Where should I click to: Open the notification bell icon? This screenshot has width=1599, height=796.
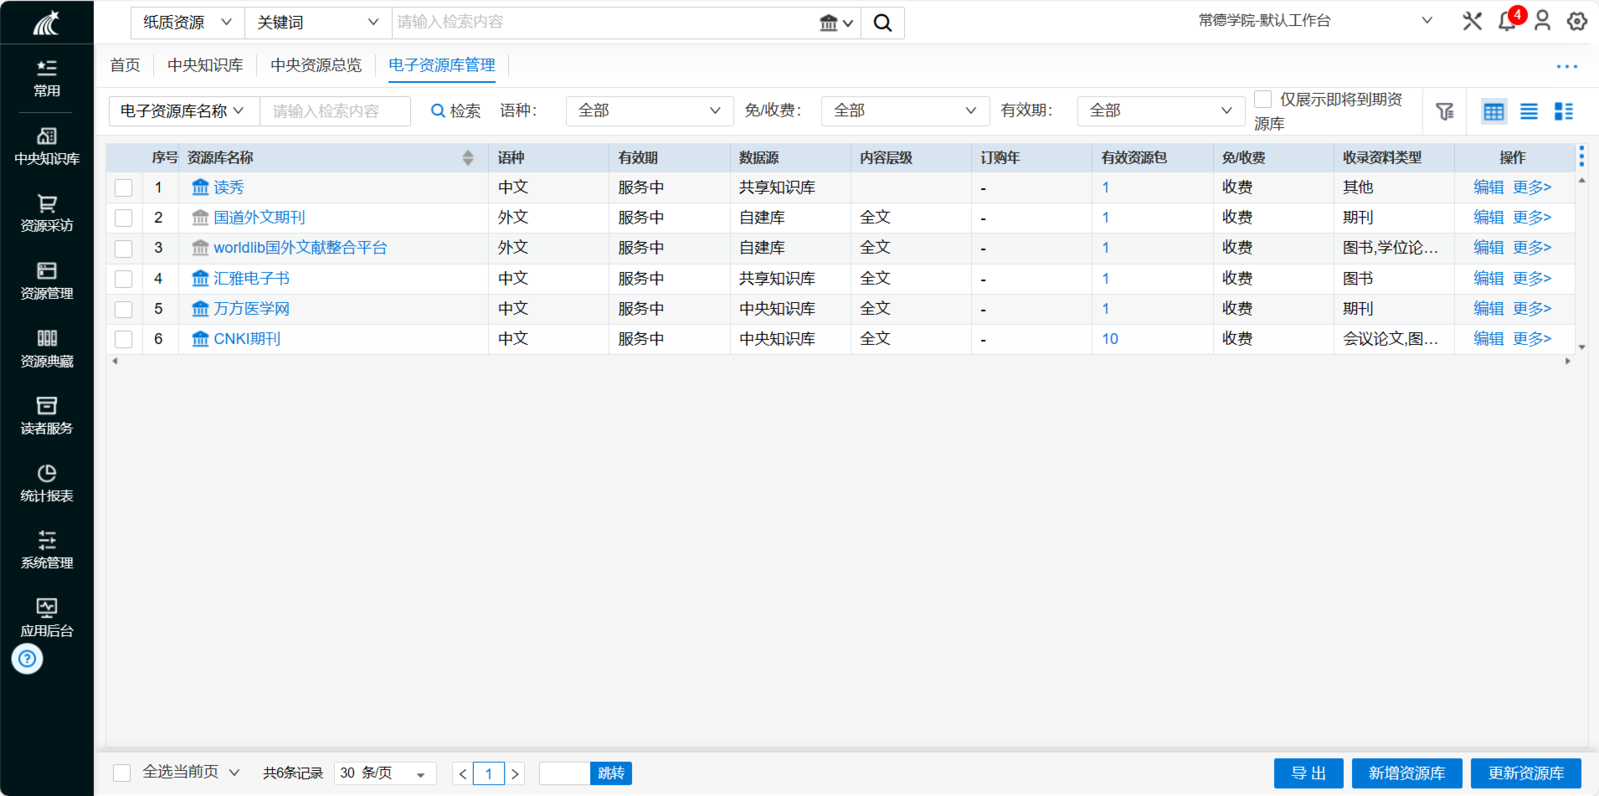click(1506, 21)
